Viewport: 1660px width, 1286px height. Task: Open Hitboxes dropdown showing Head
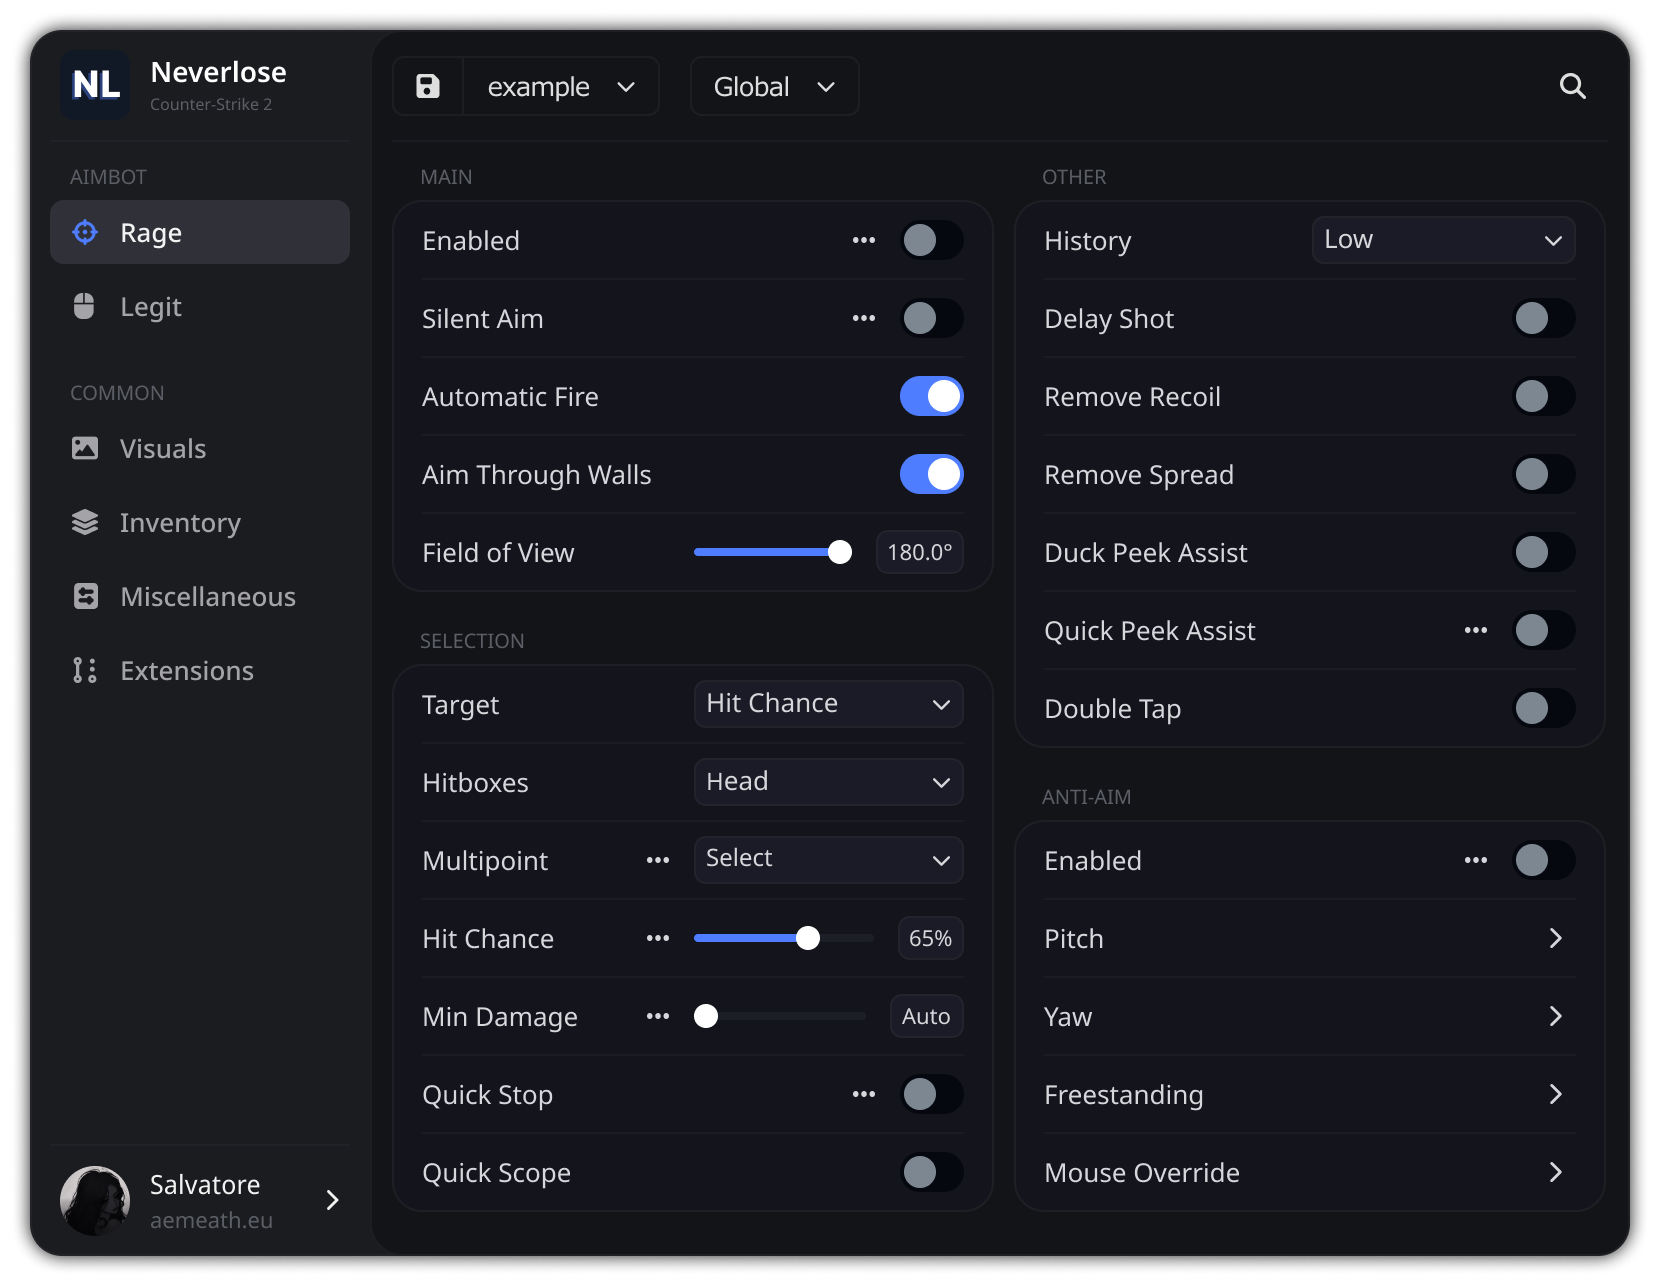[x=829, y=782]
